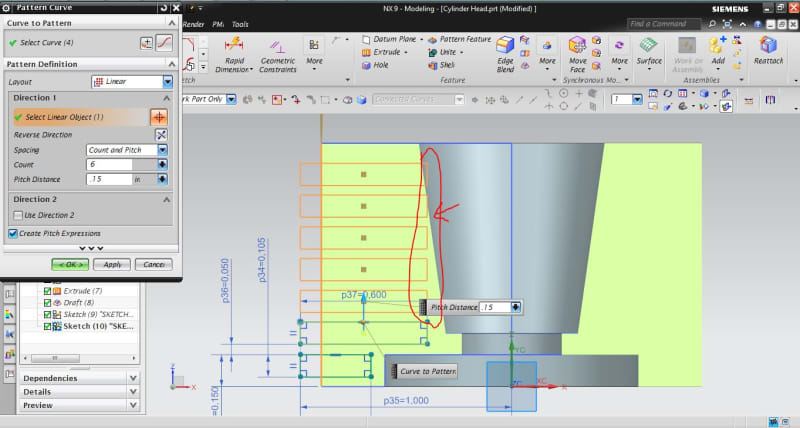This screenshot has width=800, height=428.
Task: Open the sketch tools More menu
Action: [314, 55]
